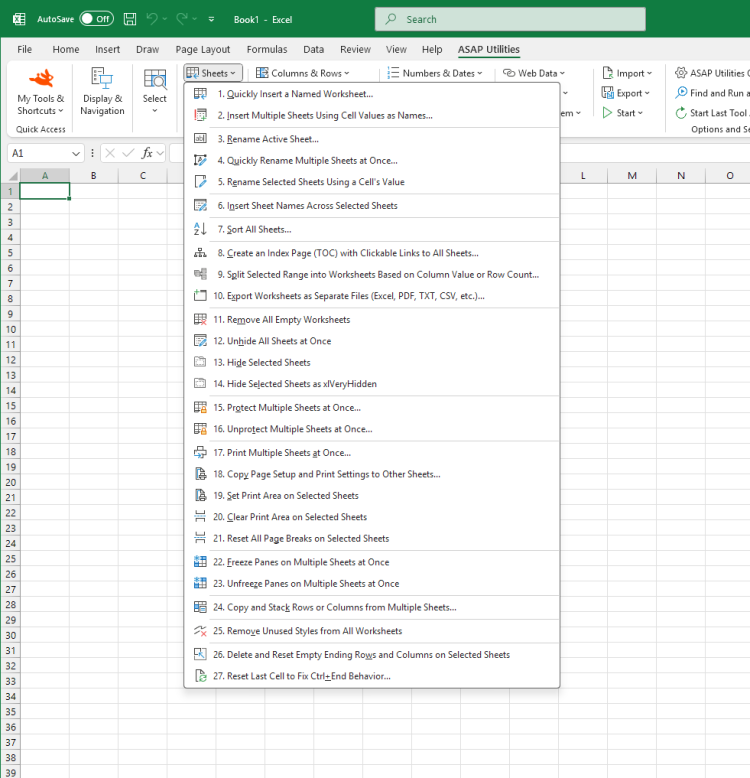Switch to the Formulas ribbon tab
This screenshot has width=750, height=778.
click(266, 49)
